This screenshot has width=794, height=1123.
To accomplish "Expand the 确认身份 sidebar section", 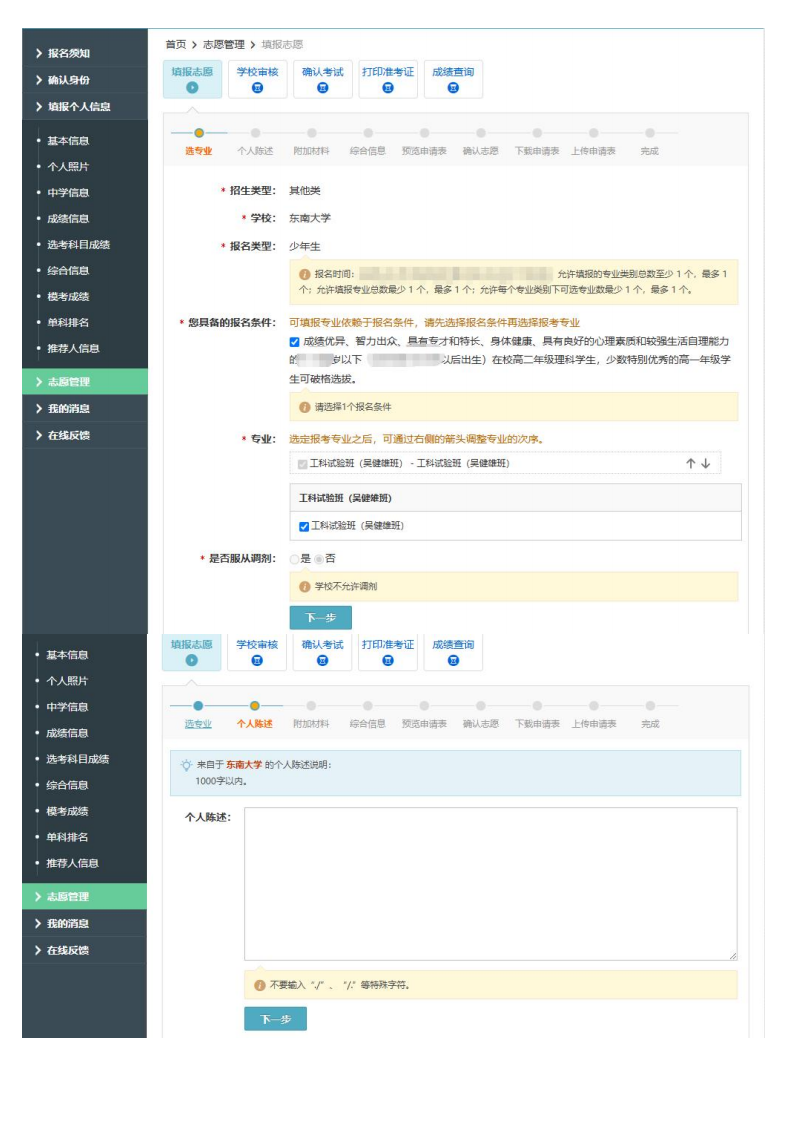I will click(84, 79).
